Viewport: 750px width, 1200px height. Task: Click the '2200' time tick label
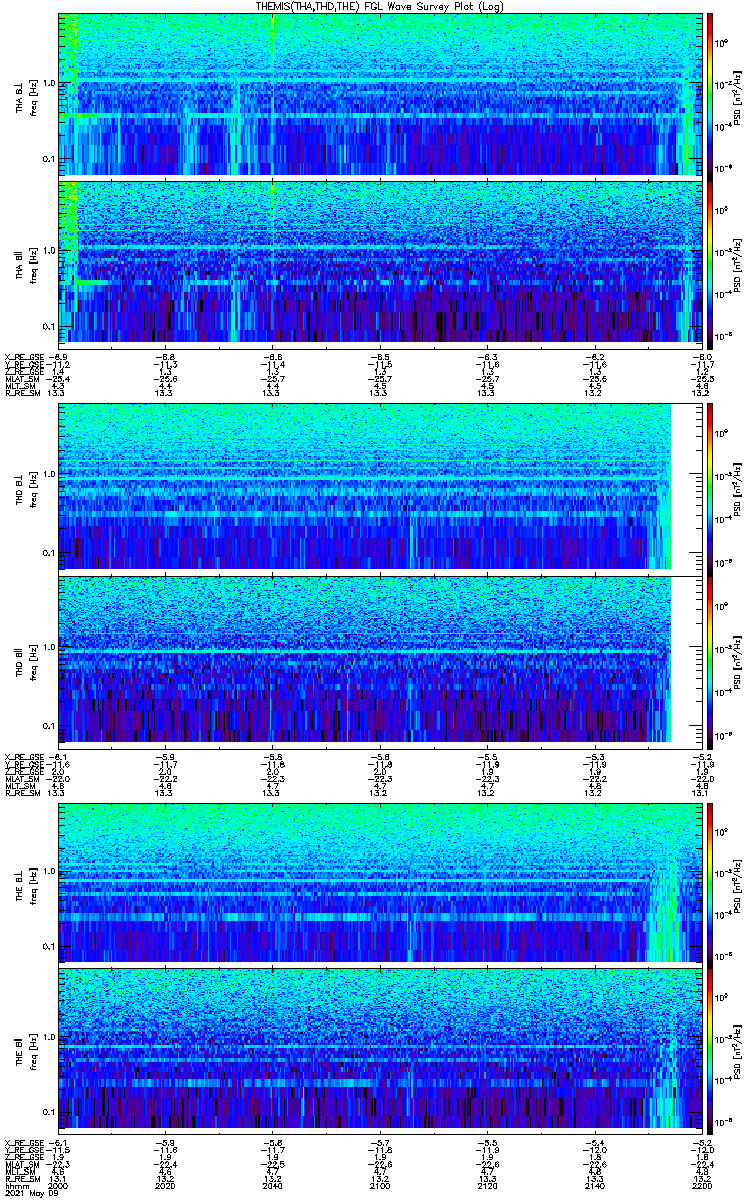(701, 1186)
